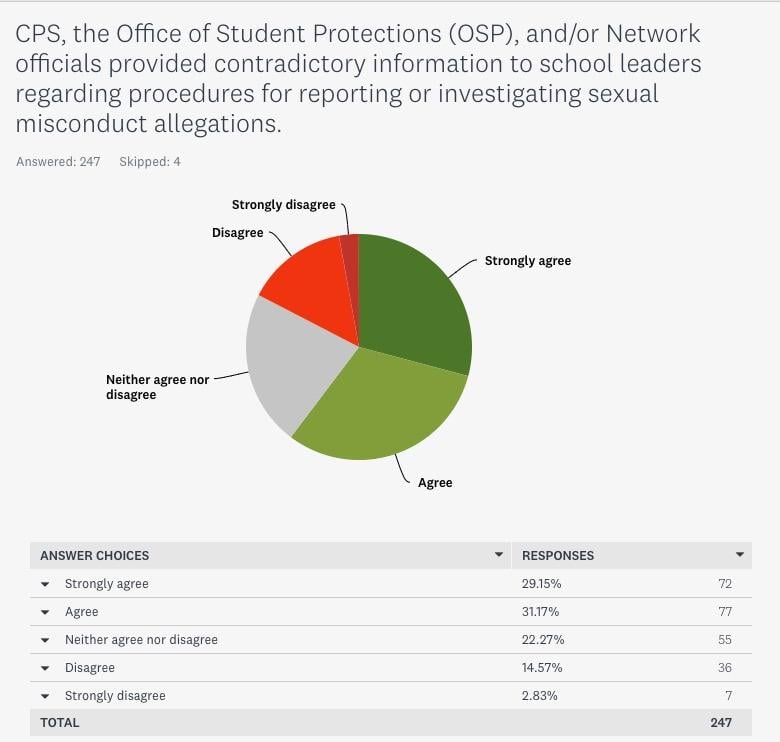Select the Agree label below the pie
Image resolution: width=780 pixels, height=742 pixels.
(435, 483)
